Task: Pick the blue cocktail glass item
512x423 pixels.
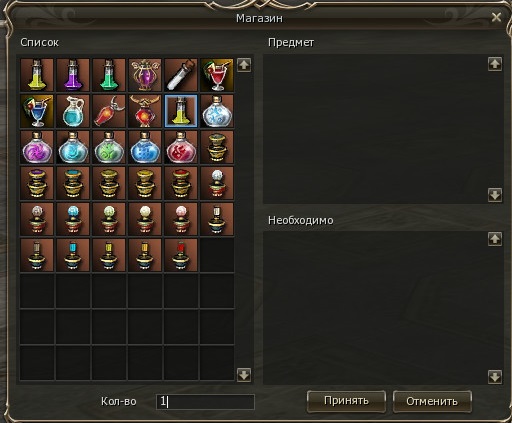Action: (x=37, y=111)
